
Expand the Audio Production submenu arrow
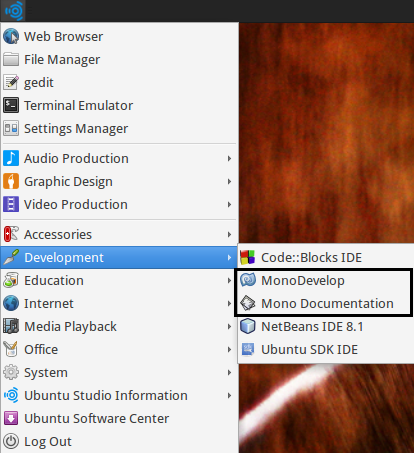[x=229, y=158]
